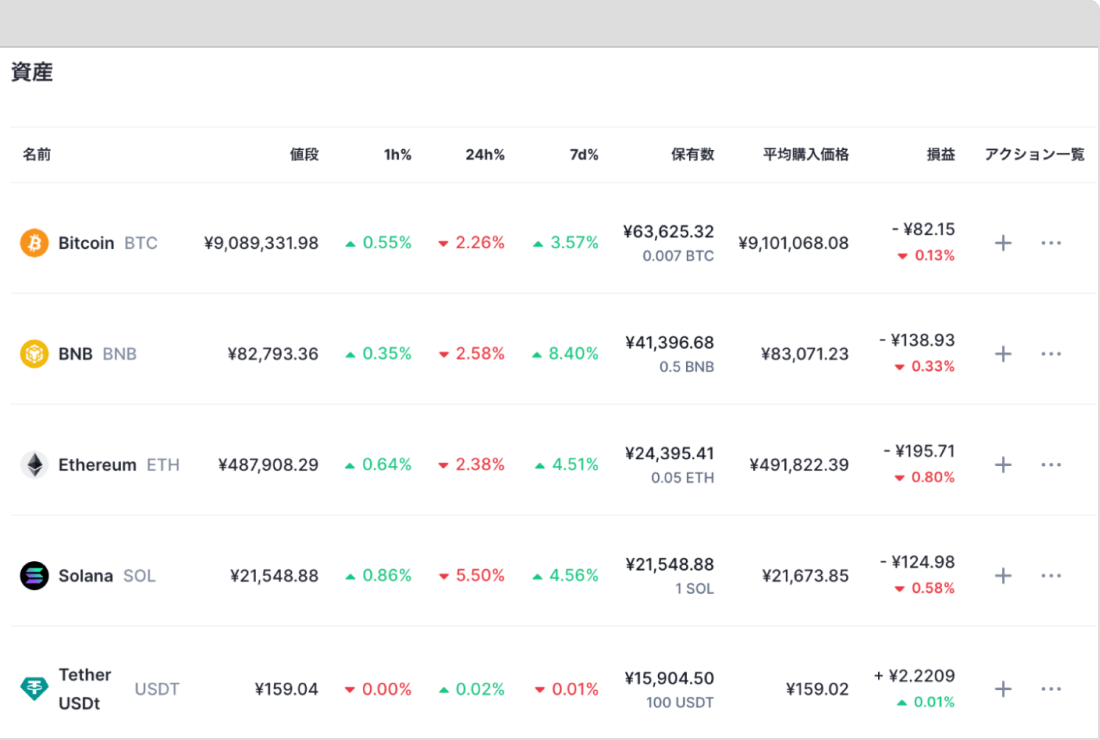
Task: Sort assets by the 1h% column header
Action: [397, 154]
